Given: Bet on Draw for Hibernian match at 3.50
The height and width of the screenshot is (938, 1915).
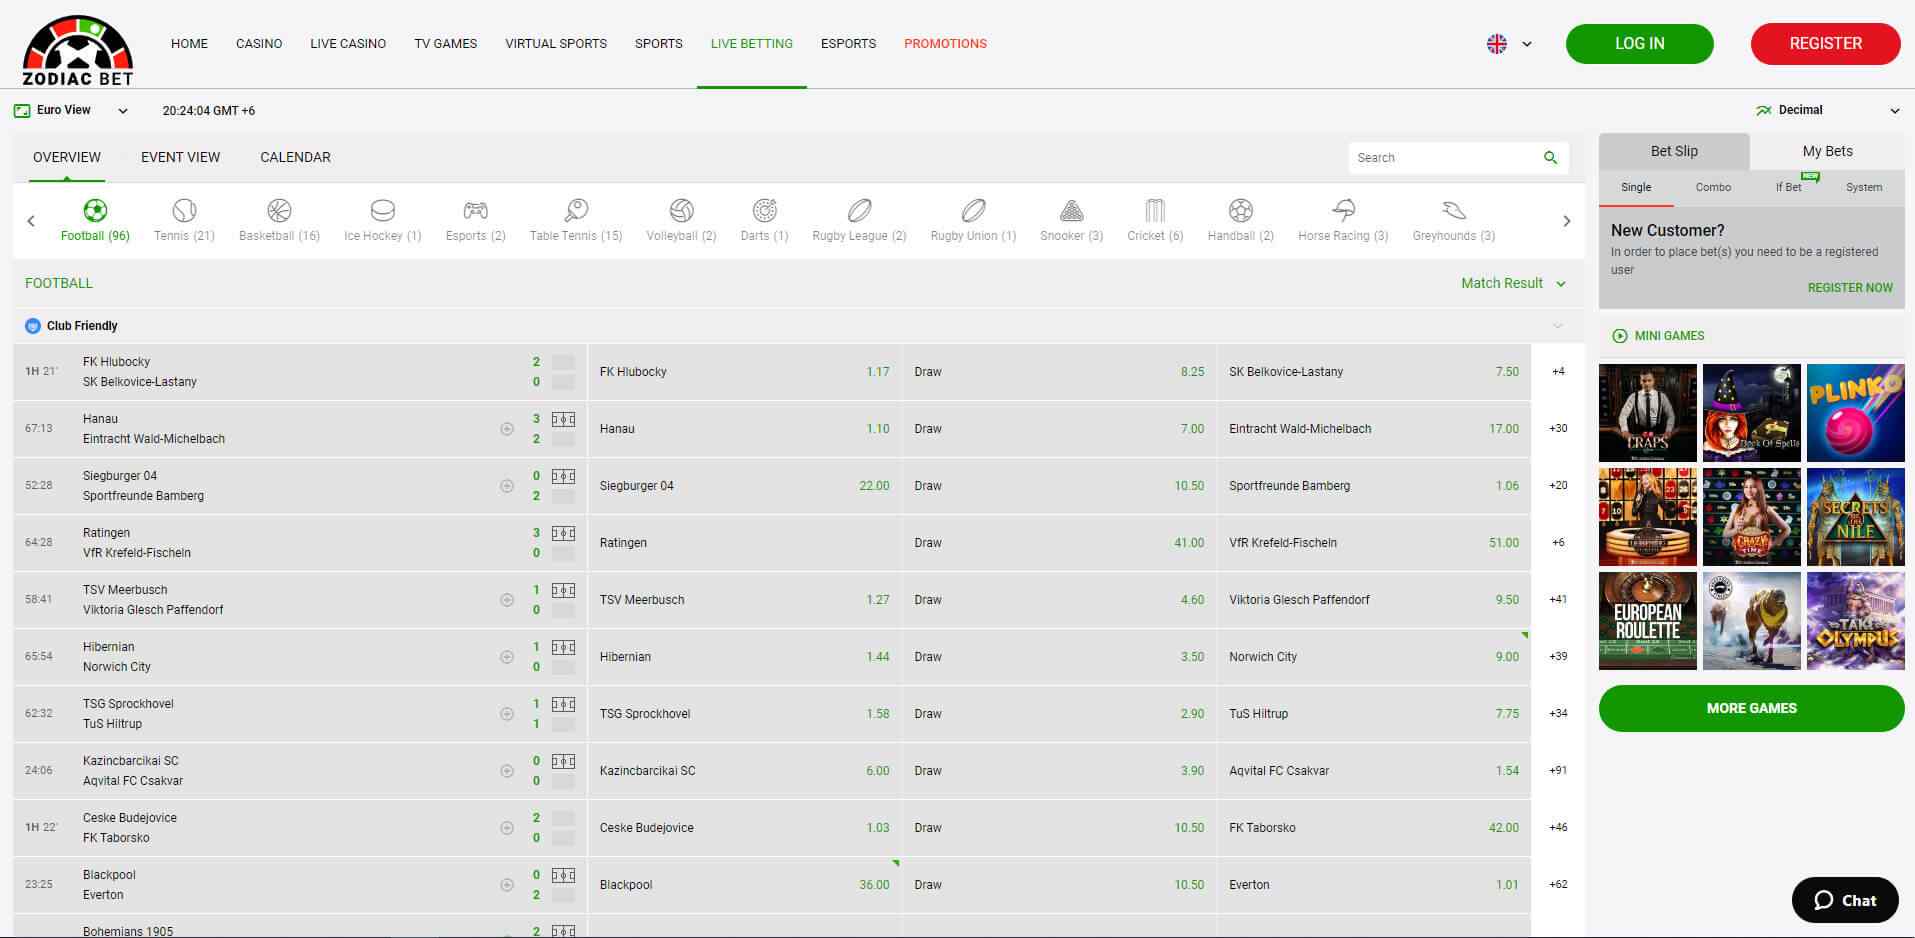Looking at the screenshot, I should point(1059,657).
